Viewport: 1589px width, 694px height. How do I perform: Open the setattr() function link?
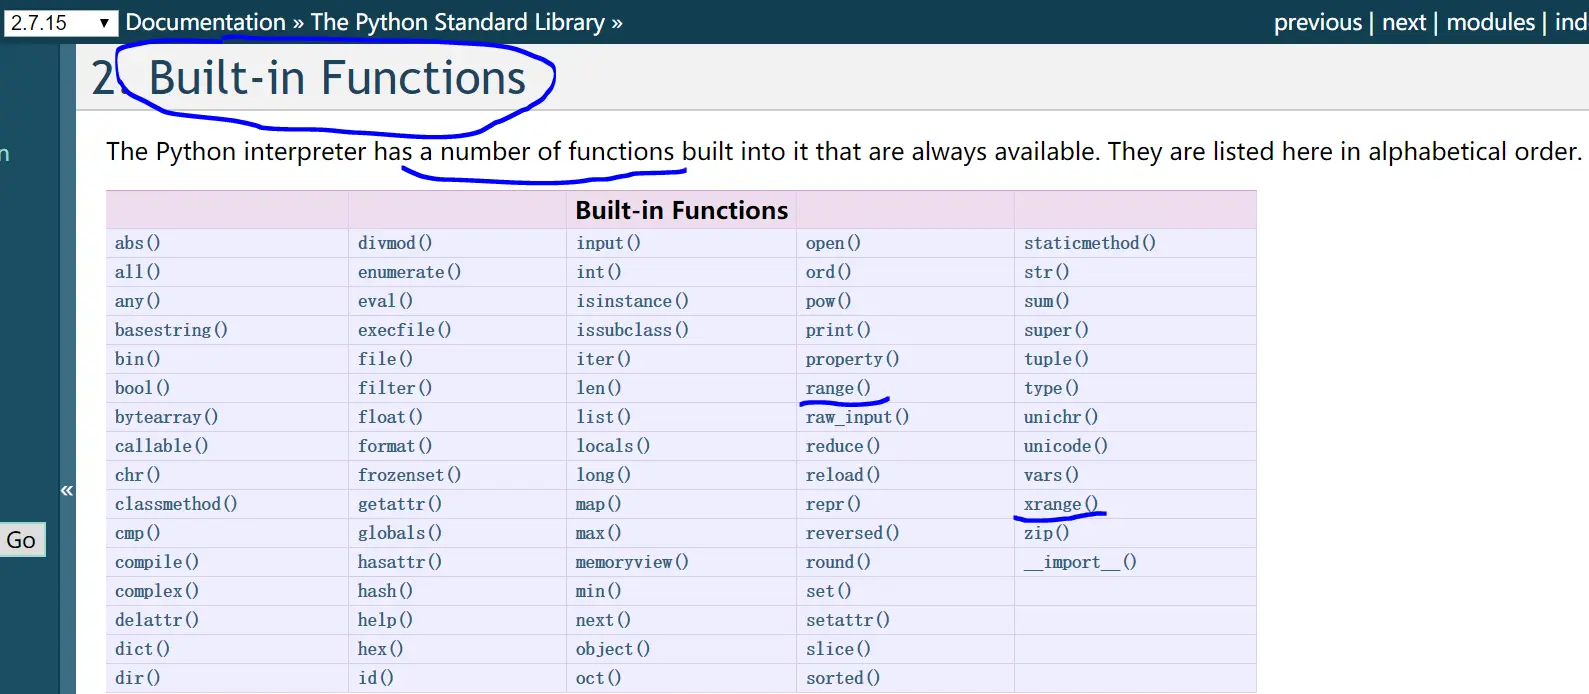click(x=848, y=620)
